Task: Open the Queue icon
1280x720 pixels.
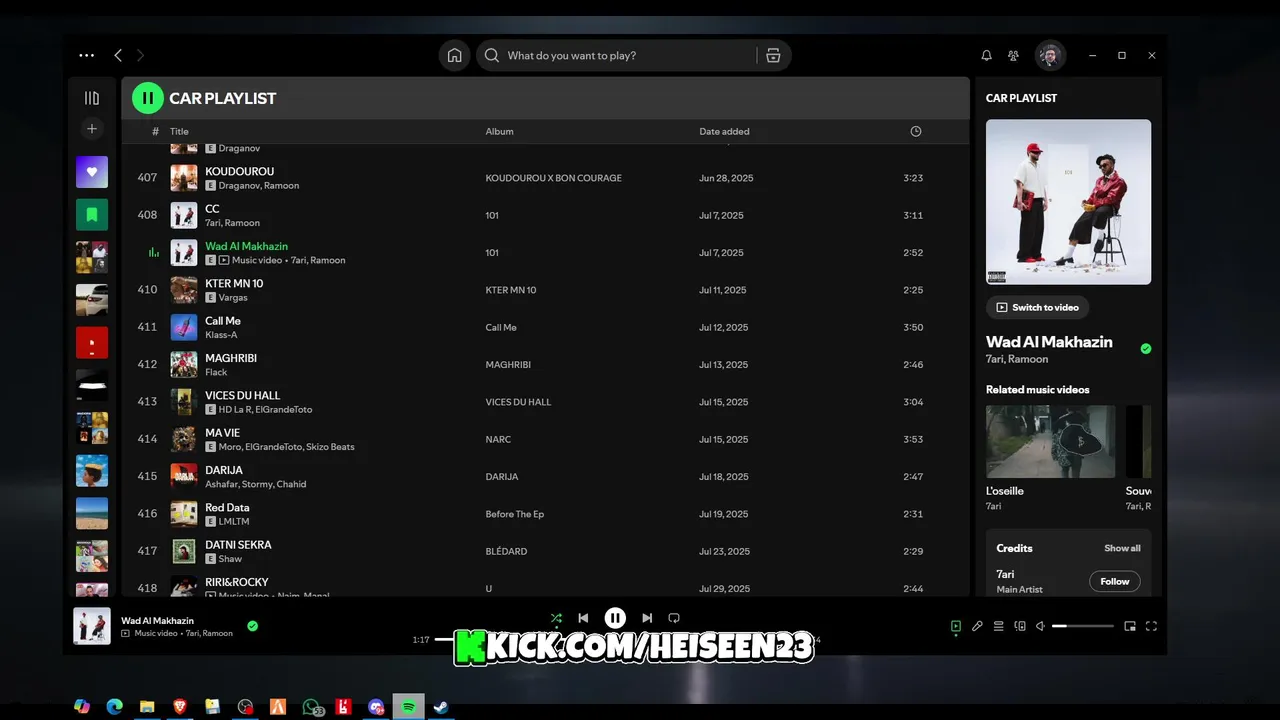Action: [998, 626]
